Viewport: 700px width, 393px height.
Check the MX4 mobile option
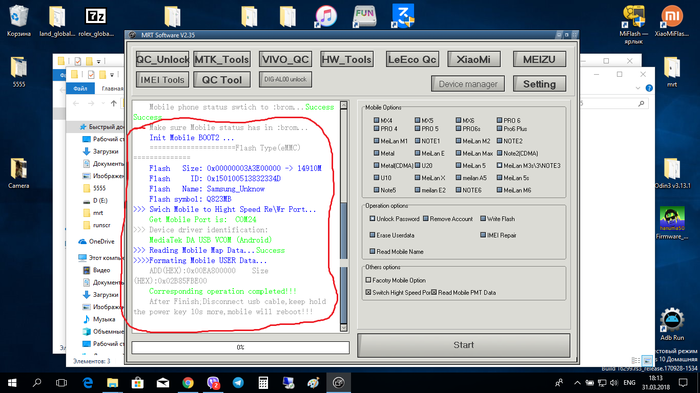(x=376, y=120)
